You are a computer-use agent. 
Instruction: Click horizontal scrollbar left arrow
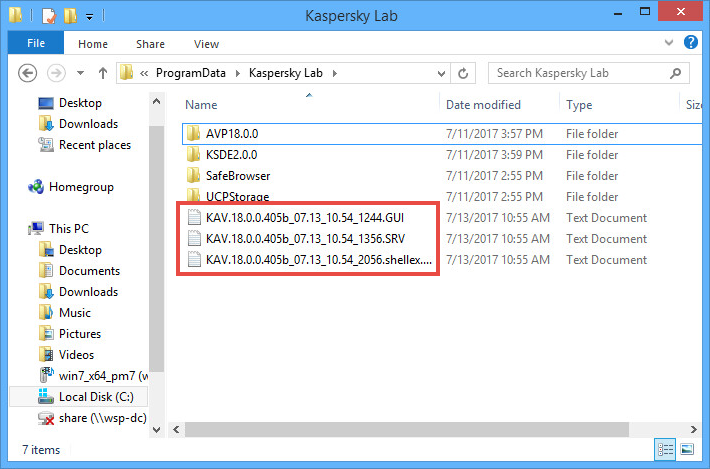[176, 430]
